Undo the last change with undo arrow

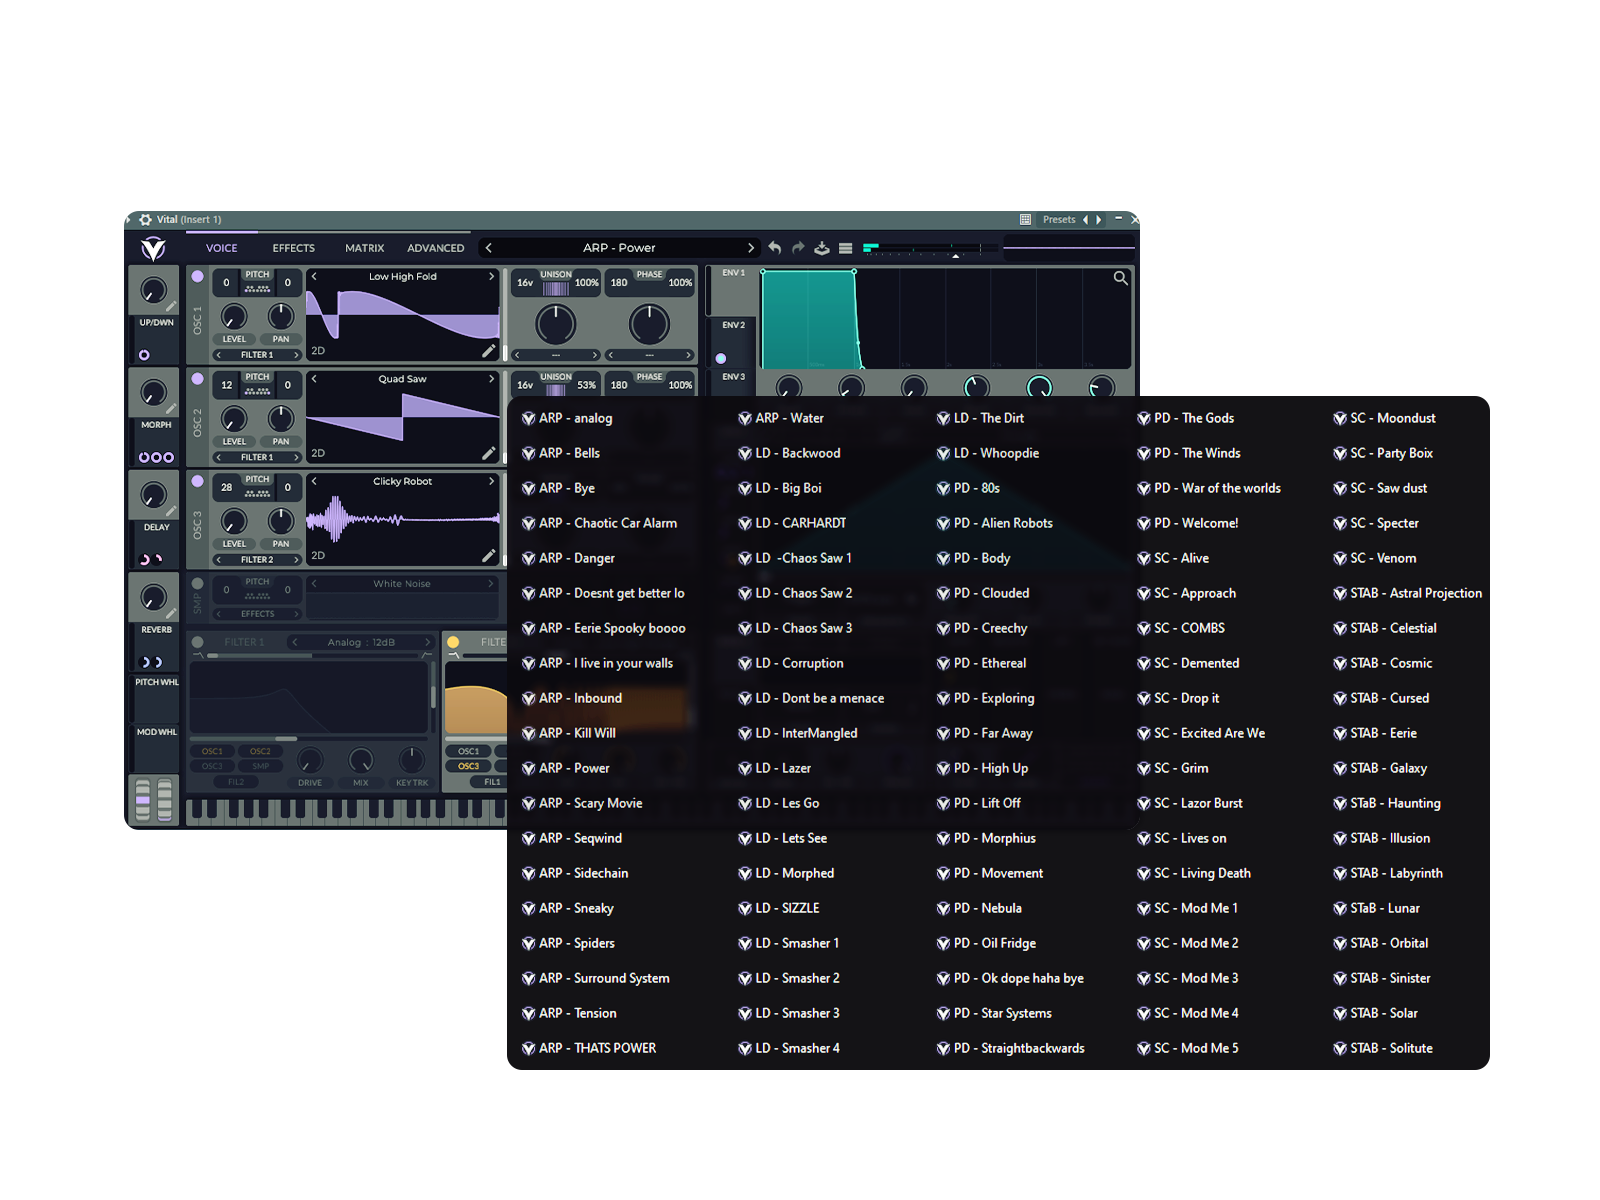[775, 248]
